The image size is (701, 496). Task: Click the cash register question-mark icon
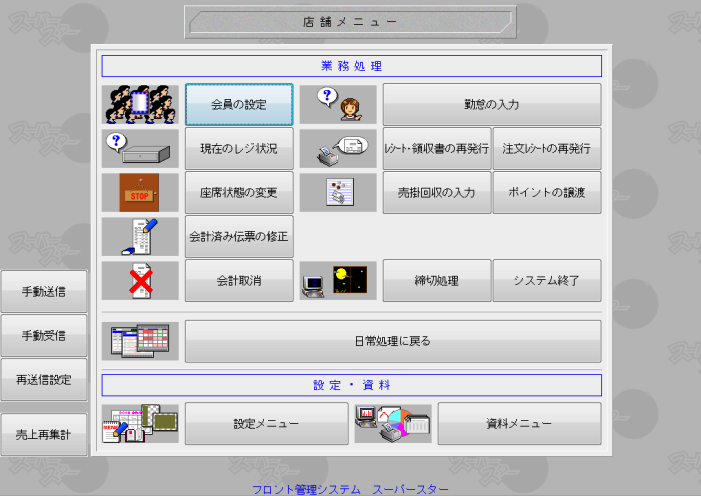click(x=140, y=148)
